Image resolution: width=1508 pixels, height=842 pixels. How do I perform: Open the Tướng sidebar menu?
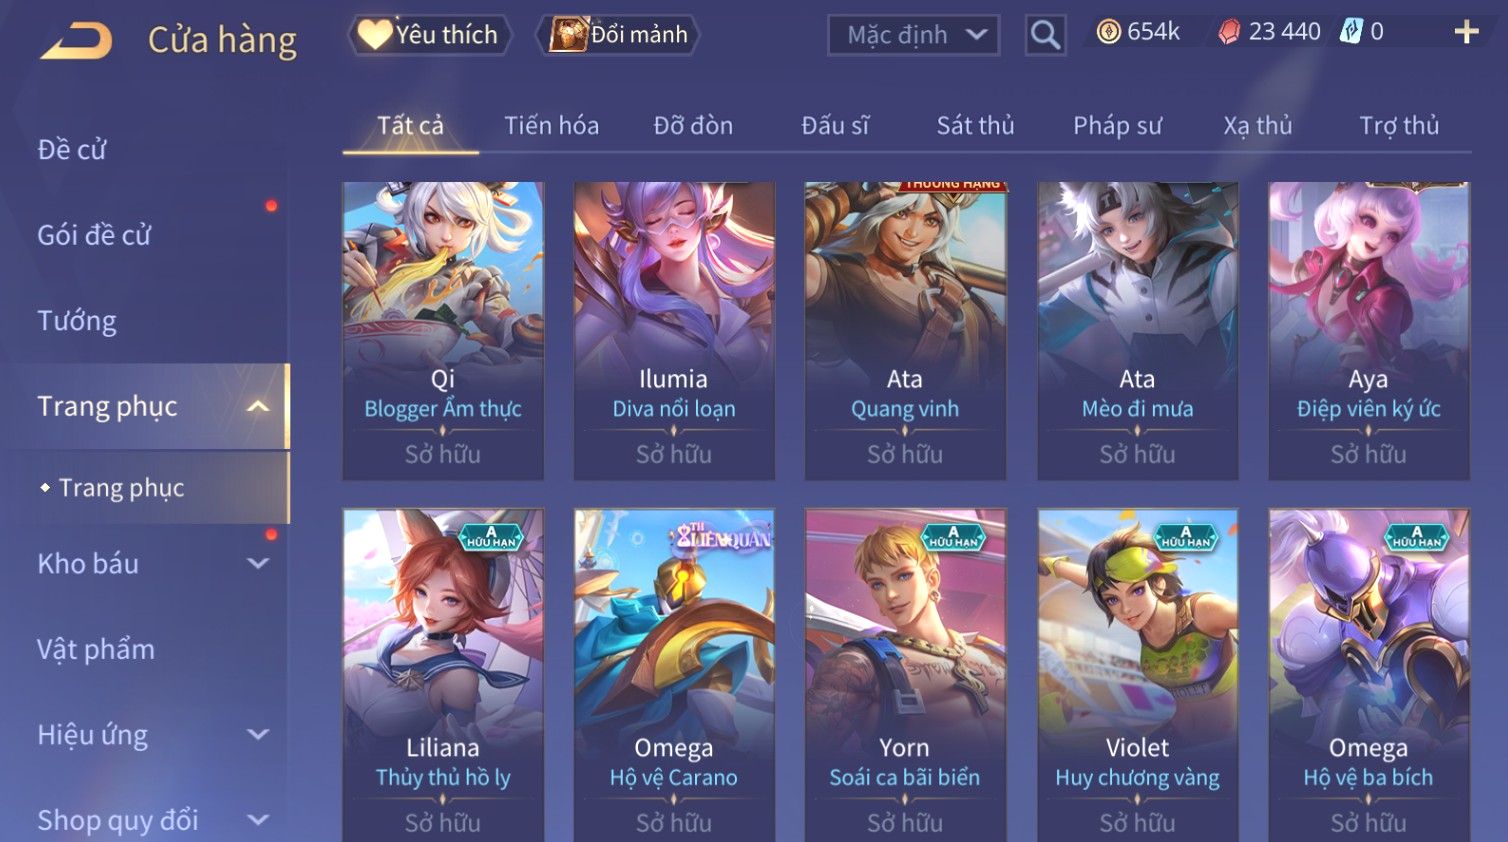(x=77, y=320)
